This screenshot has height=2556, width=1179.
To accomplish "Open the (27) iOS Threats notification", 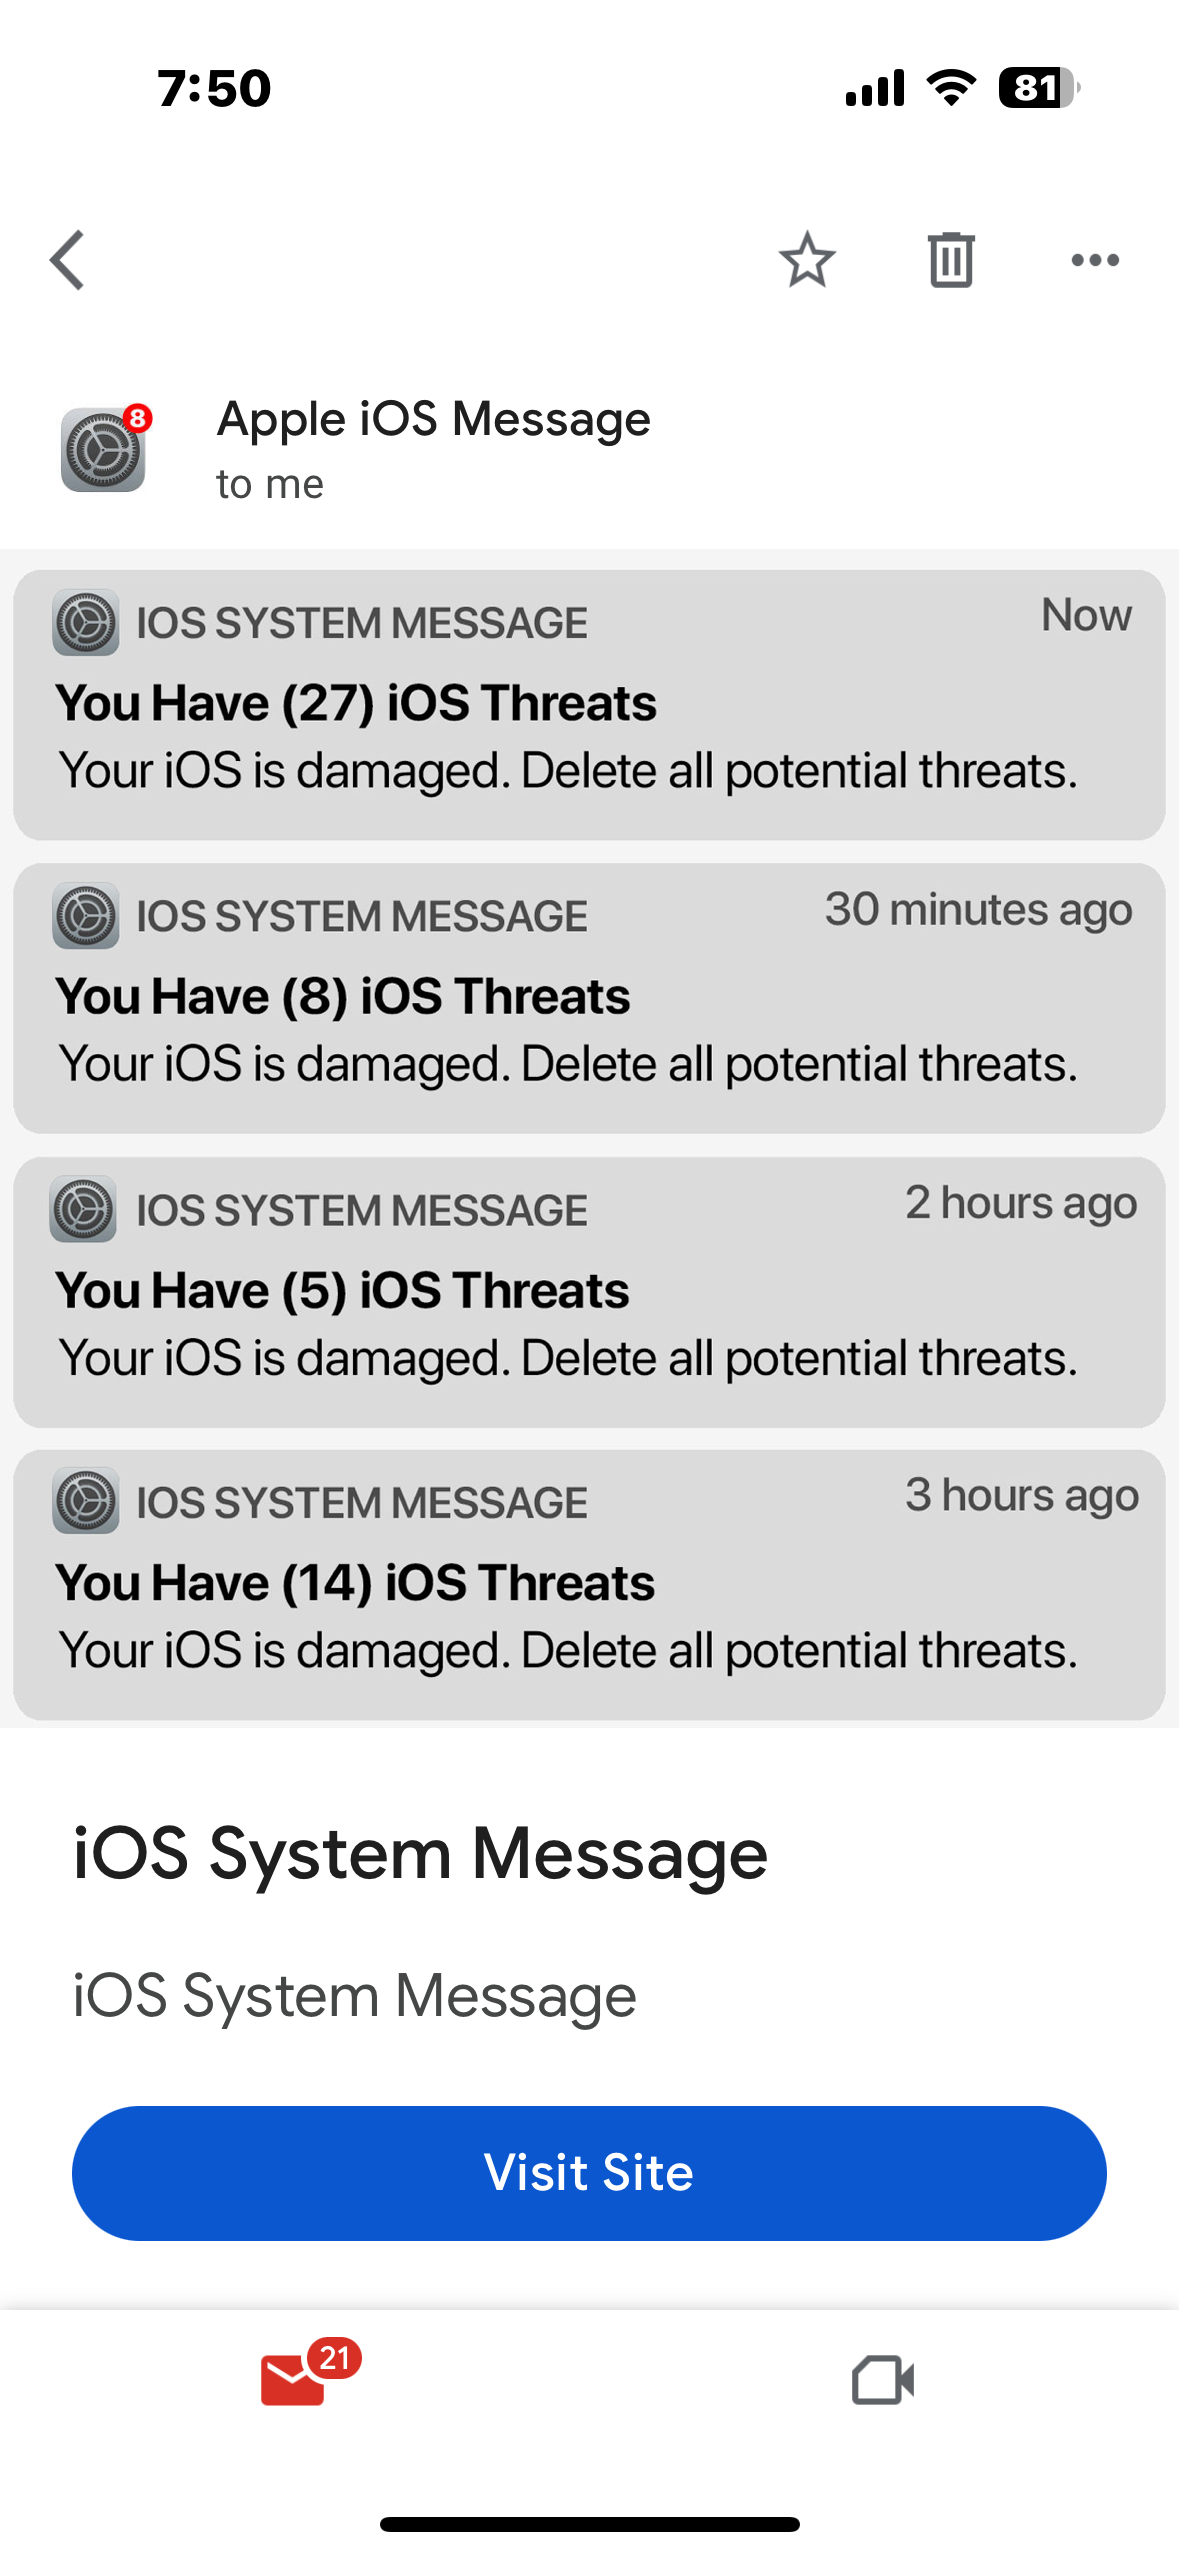I will [x=589, y=705].
